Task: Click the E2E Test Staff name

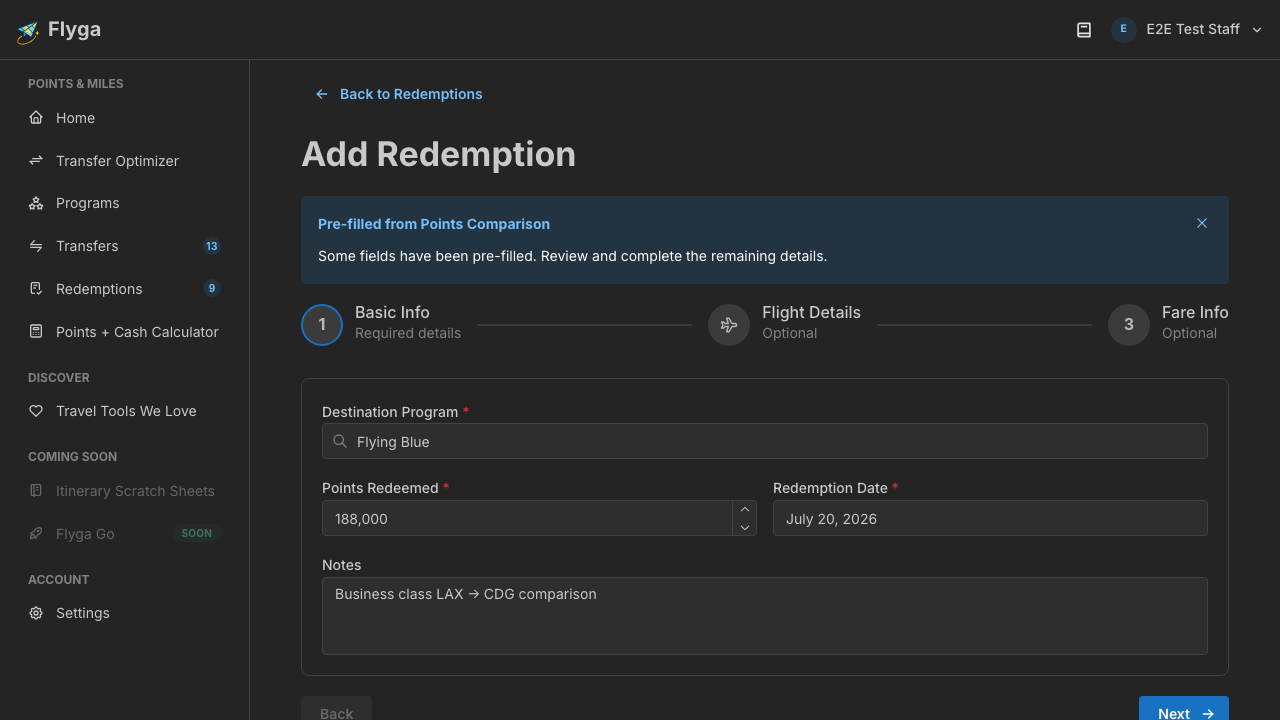Action: point(1193,30)
